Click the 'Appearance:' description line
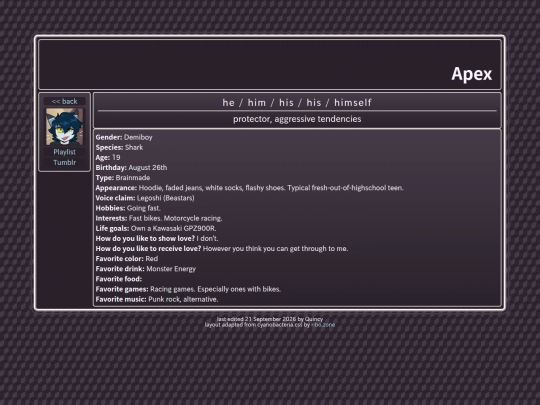This screenshot has width=540, height=405. coord(249,188)
